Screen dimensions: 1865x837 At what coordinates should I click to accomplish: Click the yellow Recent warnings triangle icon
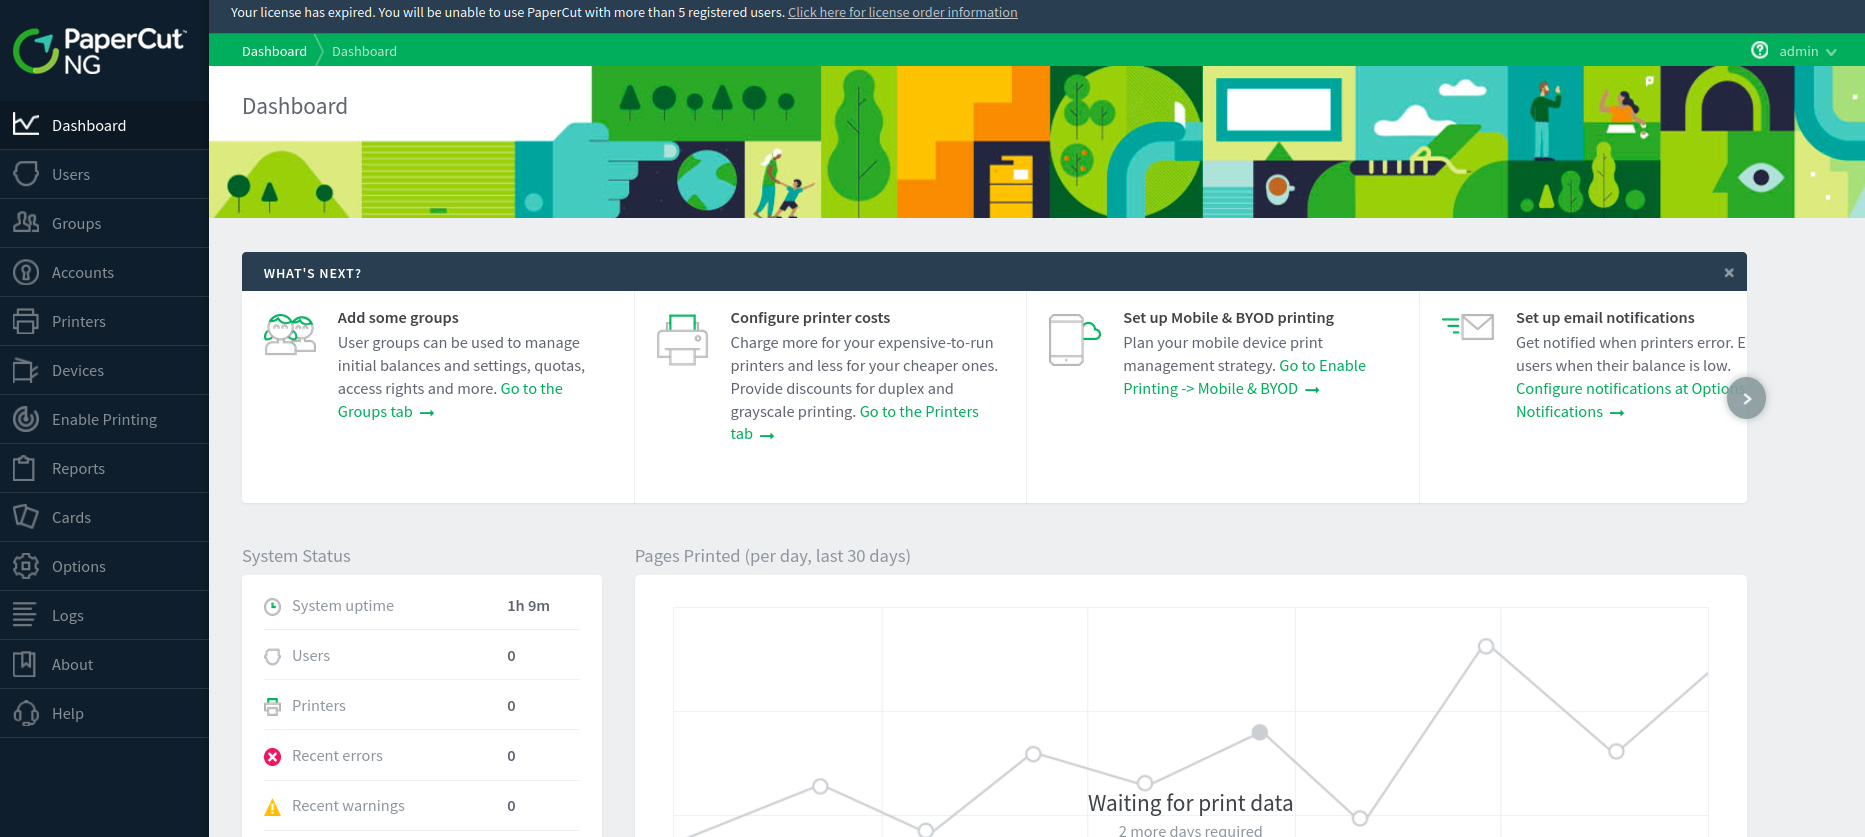point(272,807)
